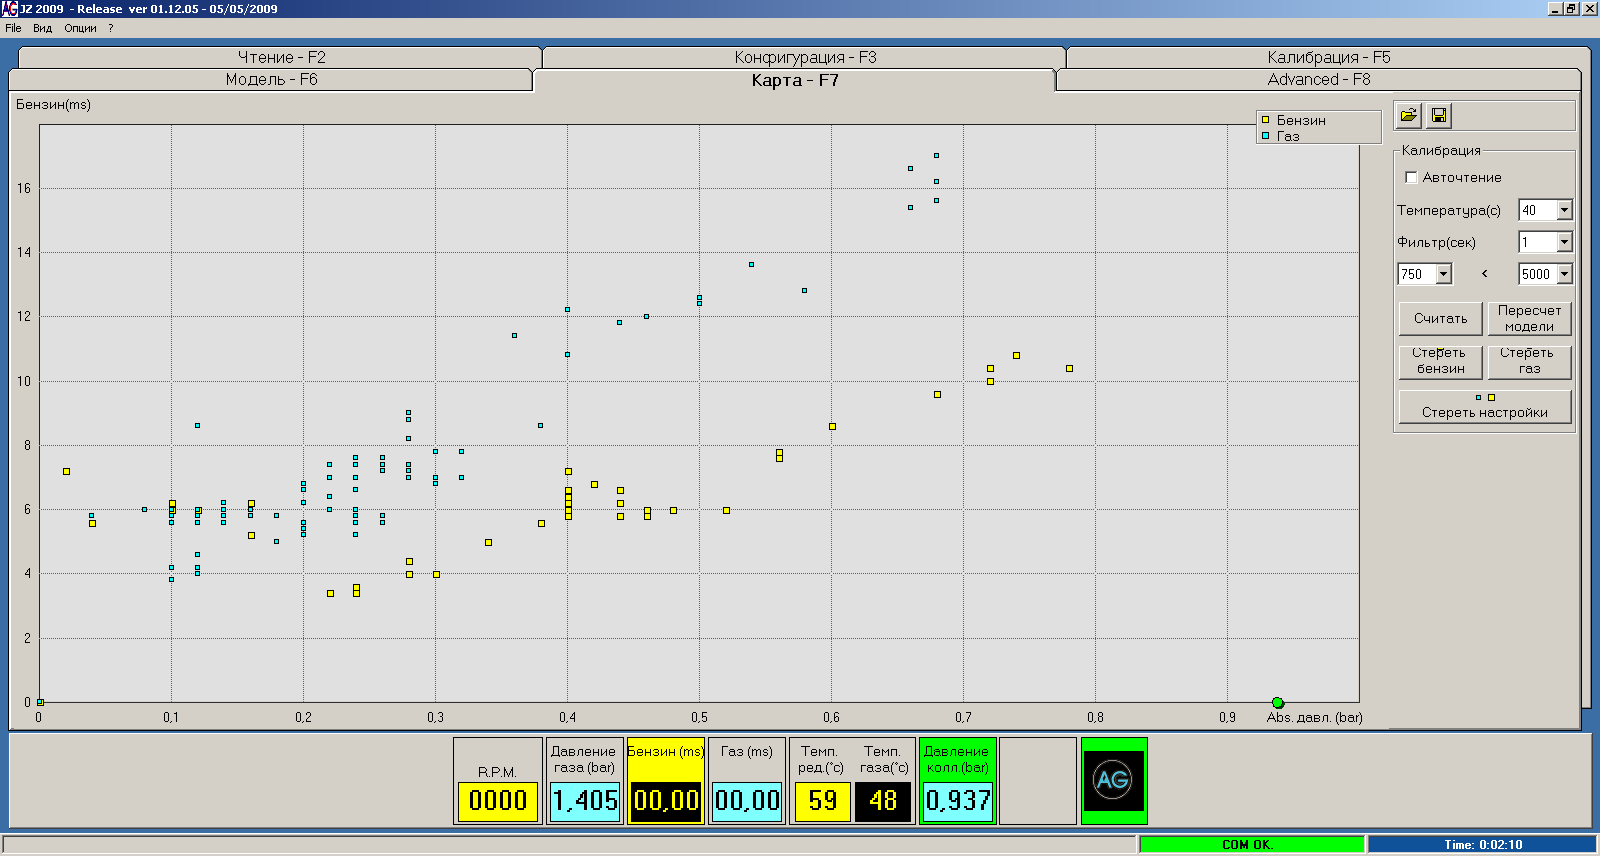1600x856 pixels.
Task: Open the Опции menu
Action: pos(80,28)
